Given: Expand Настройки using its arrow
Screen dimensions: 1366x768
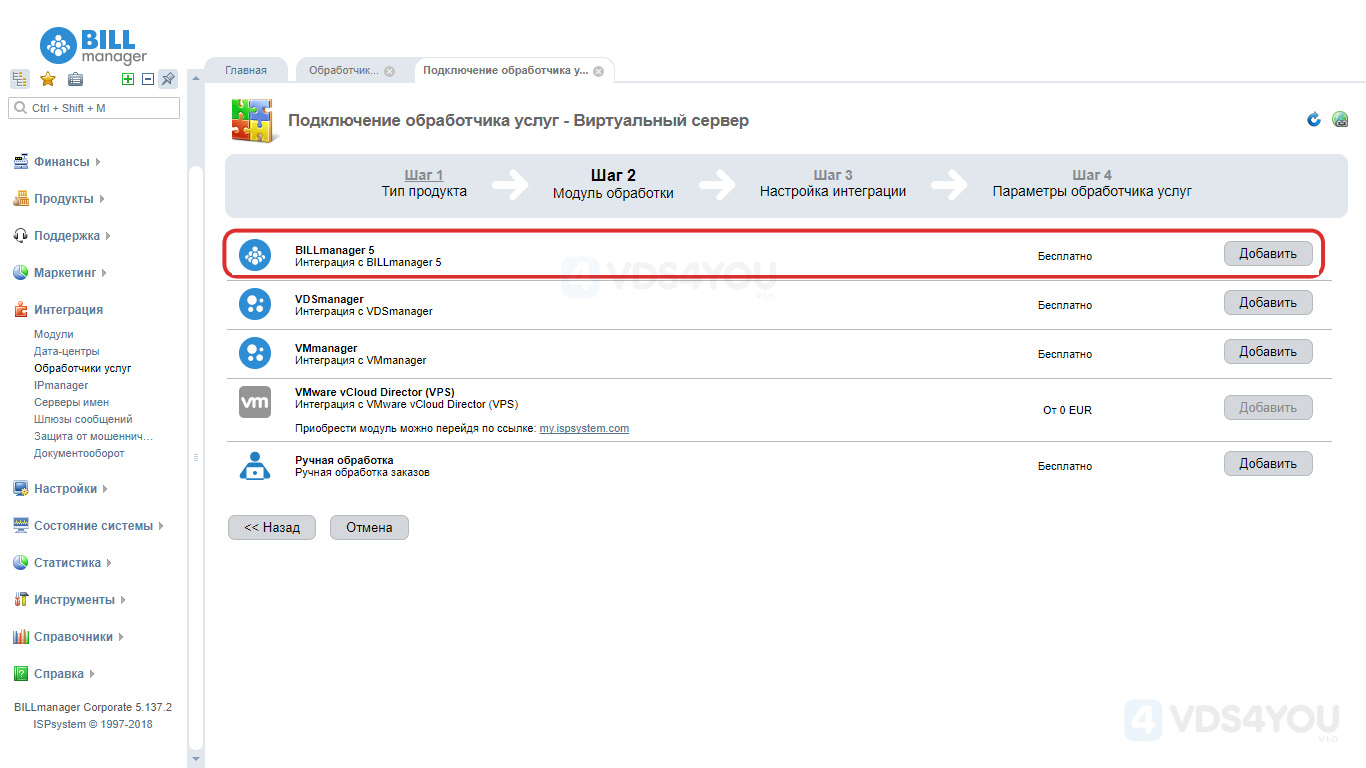Looking at the screenshot, I should click(x=105, y=489).
